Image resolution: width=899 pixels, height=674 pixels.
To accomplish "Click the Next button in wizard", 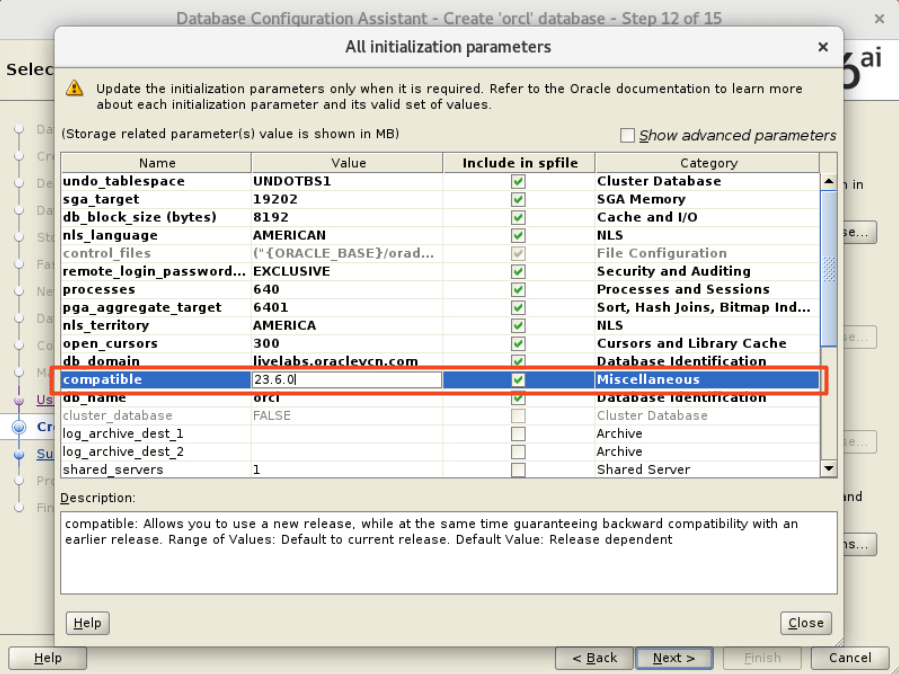I will 673,658.
